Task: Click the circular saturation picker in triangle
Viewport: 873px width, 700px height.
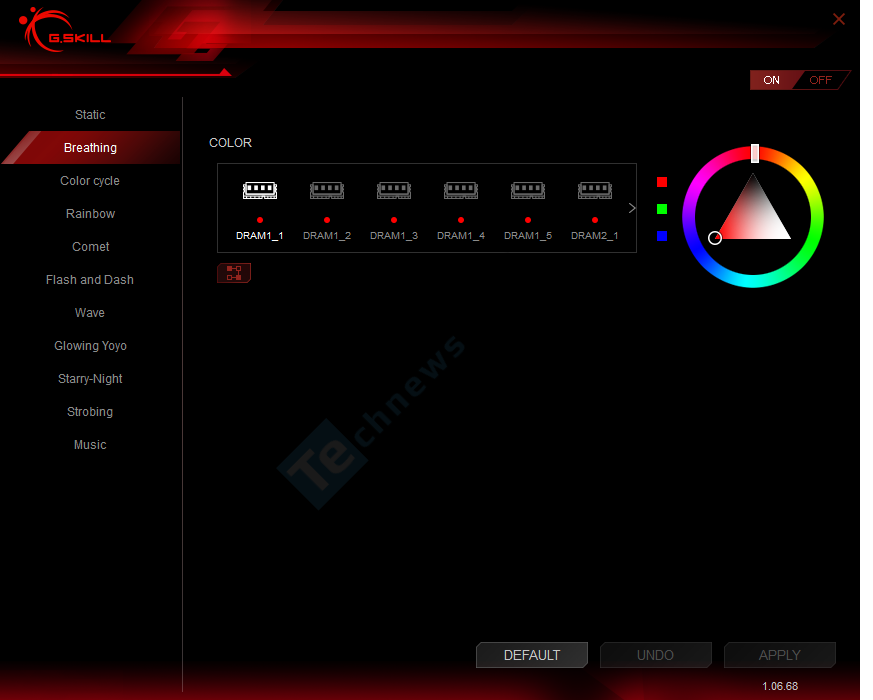Action: 715,238
